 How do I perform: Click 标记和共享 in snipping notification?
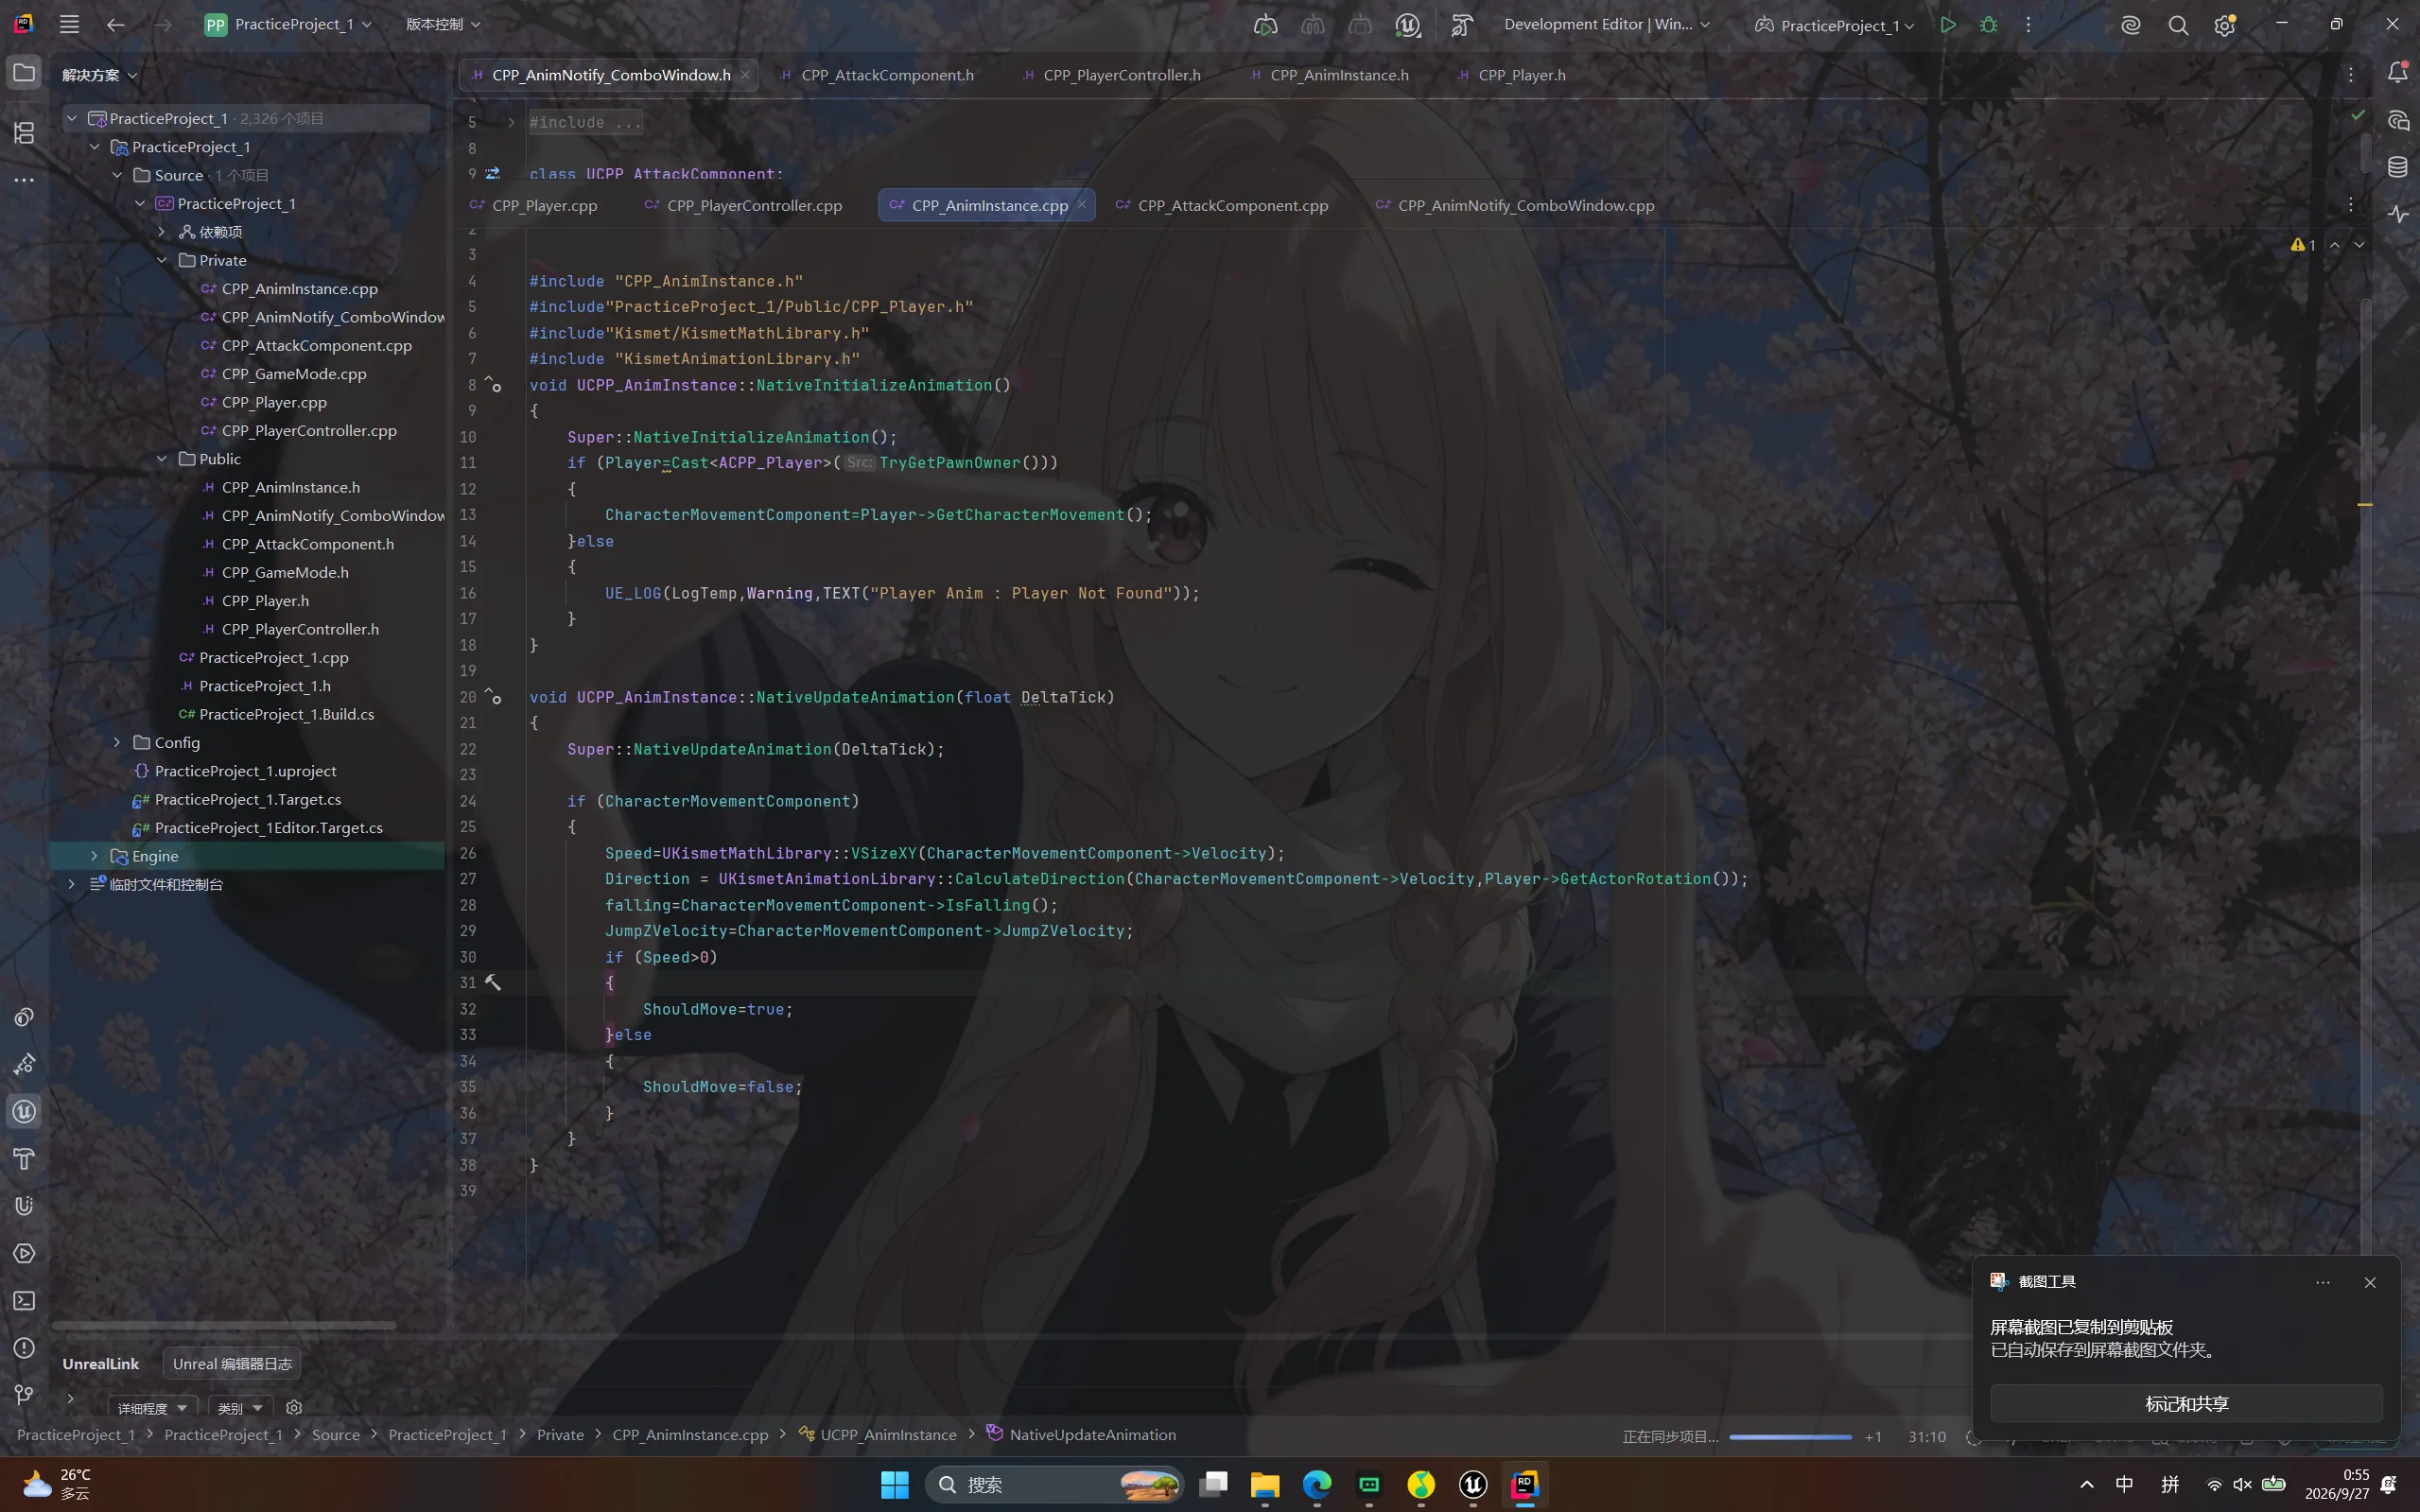click(x=2186, y=1403)
